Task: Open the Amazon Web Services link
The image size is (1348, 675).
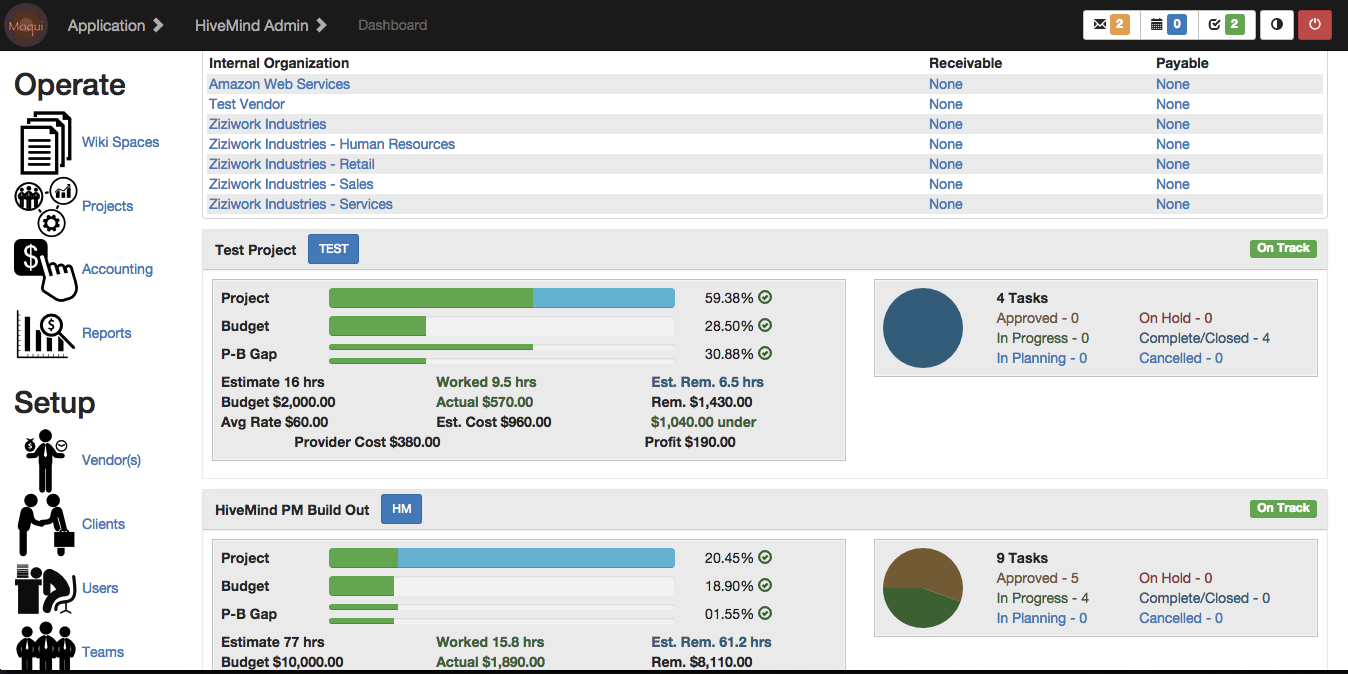Action: click(279, 84)
